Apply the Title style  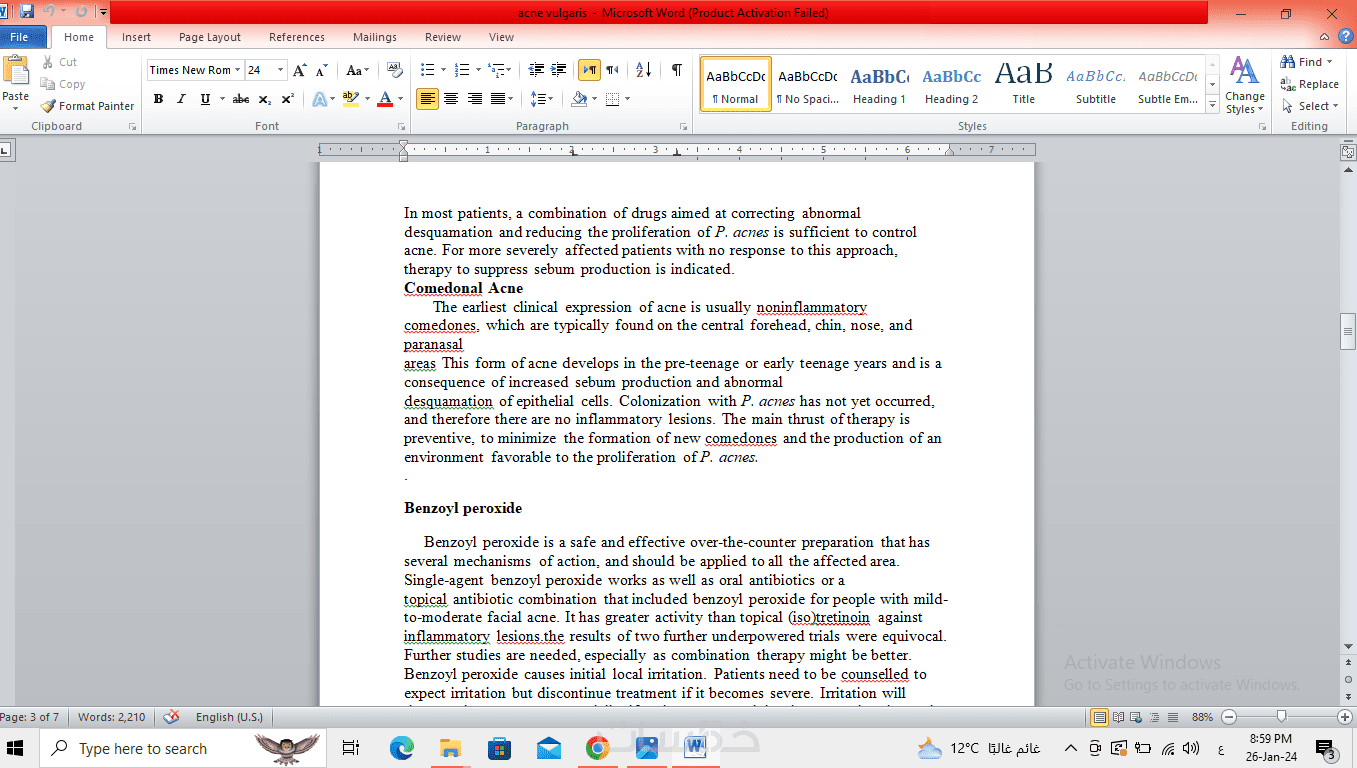1023,84
